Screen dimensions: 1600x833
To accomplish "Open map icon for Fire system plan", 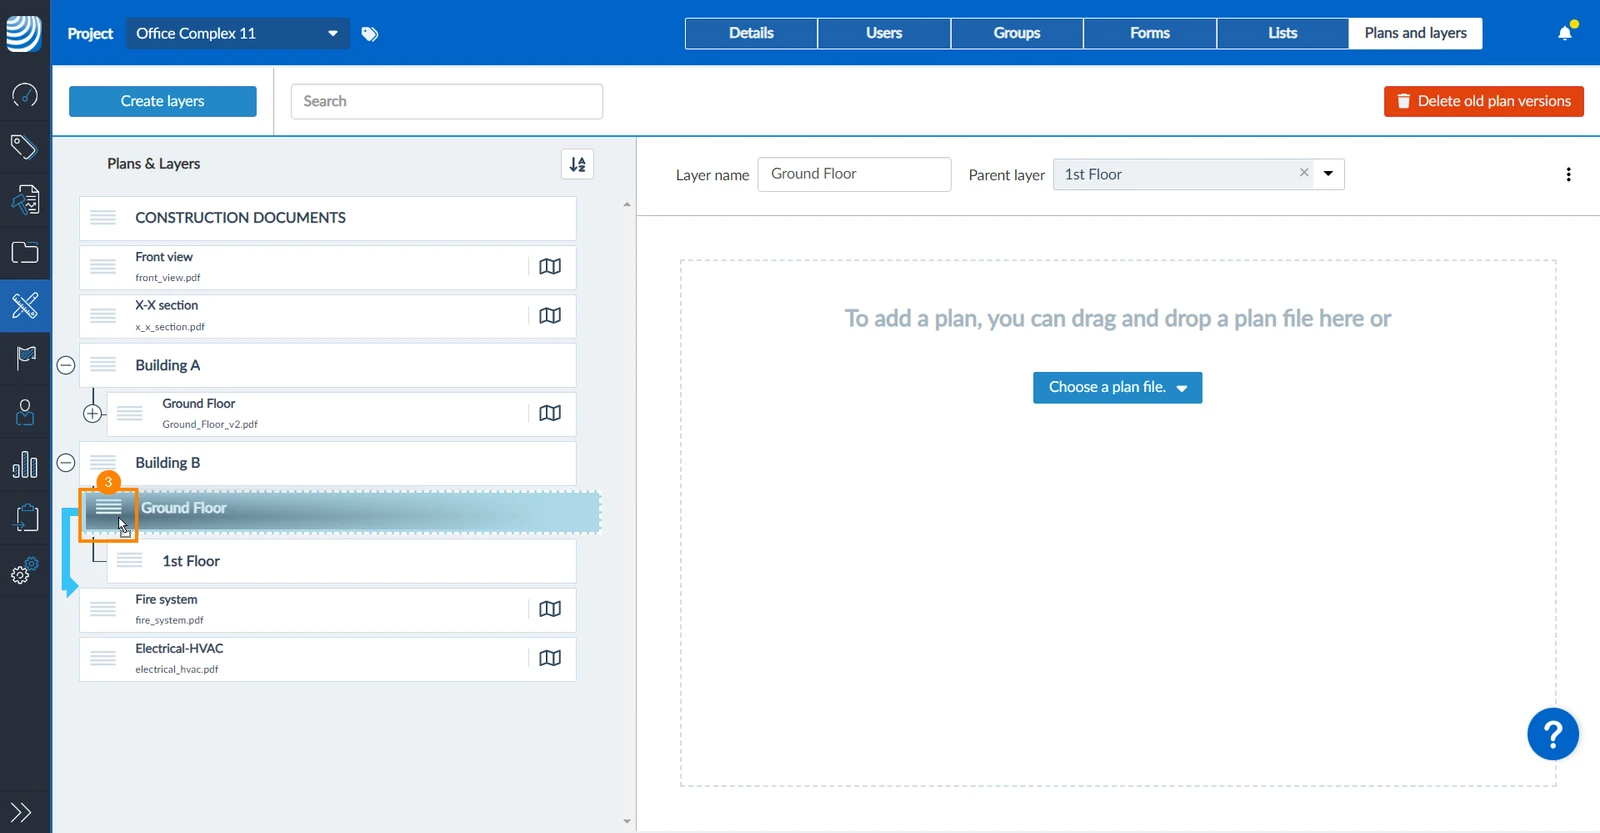I will point(550,609).
